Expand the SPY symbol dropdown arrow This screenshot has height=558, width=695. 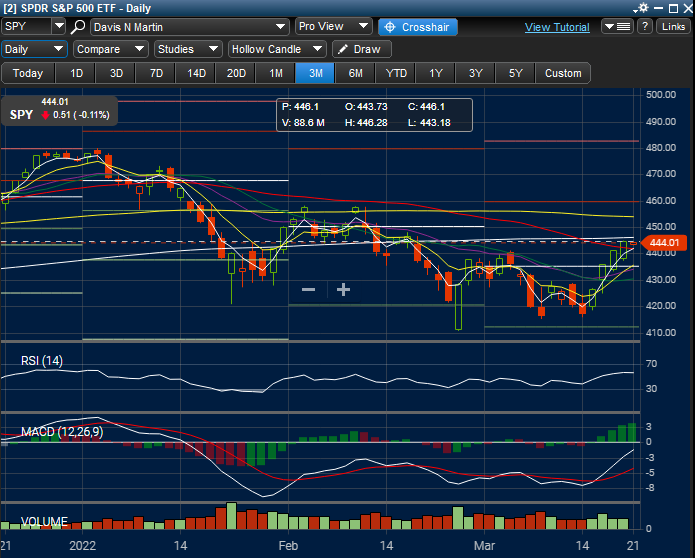click(x=59, y=27)
